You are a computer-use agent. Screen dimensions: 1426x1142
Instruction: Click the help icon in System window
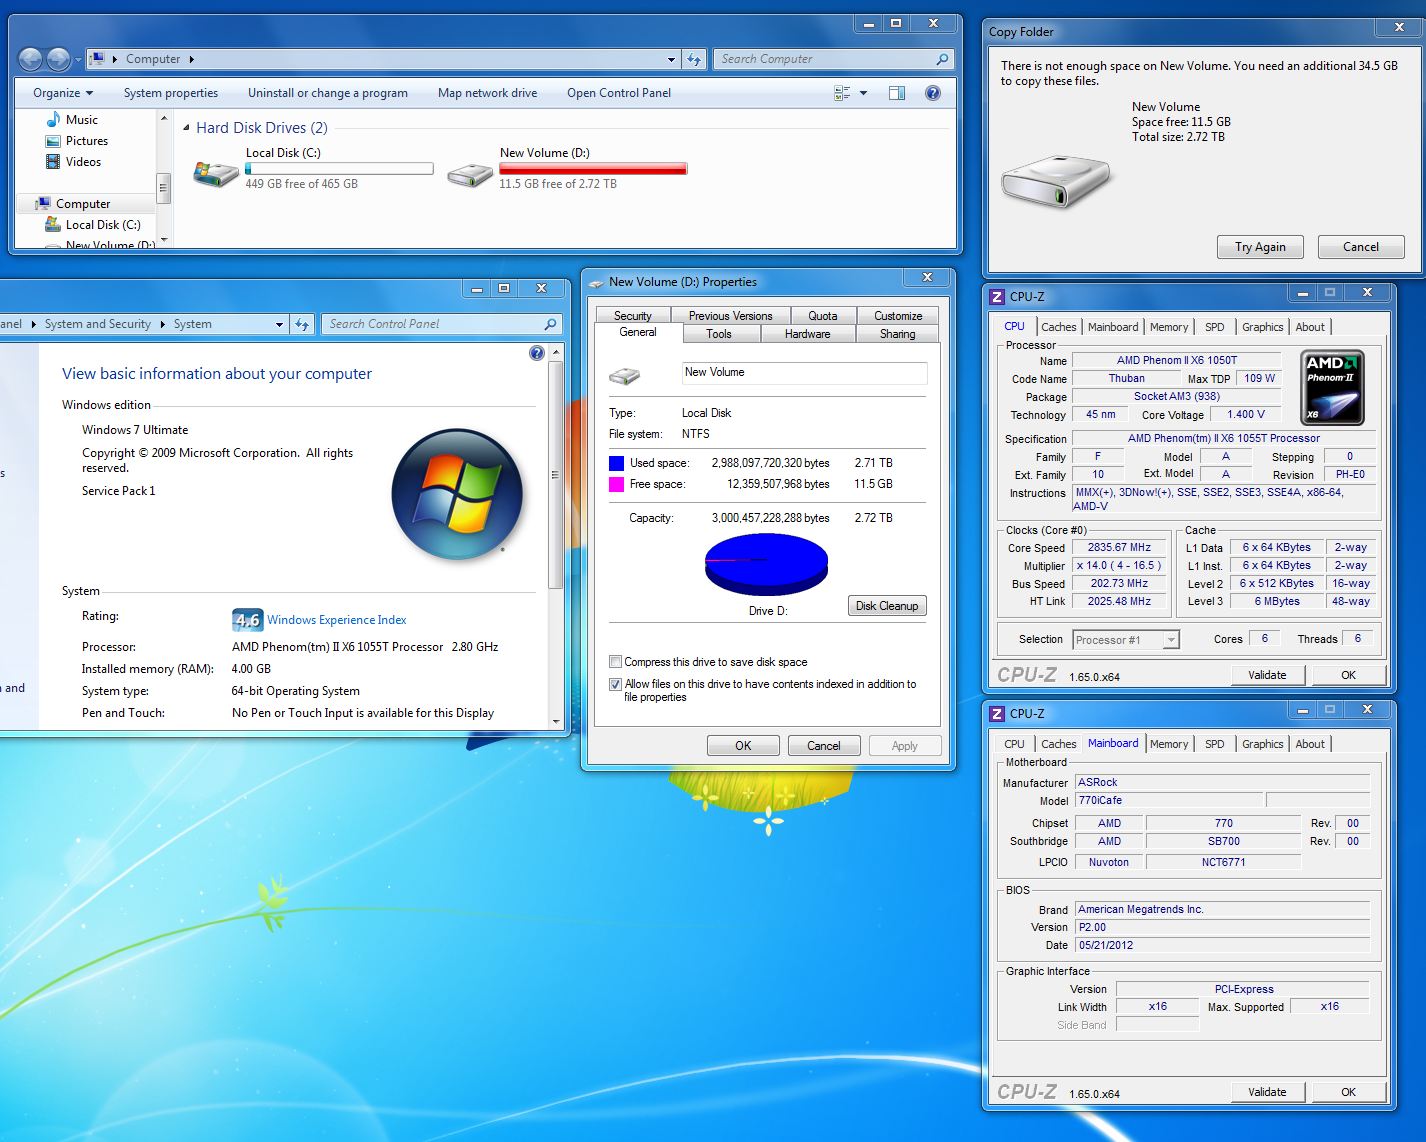(537, 353)
